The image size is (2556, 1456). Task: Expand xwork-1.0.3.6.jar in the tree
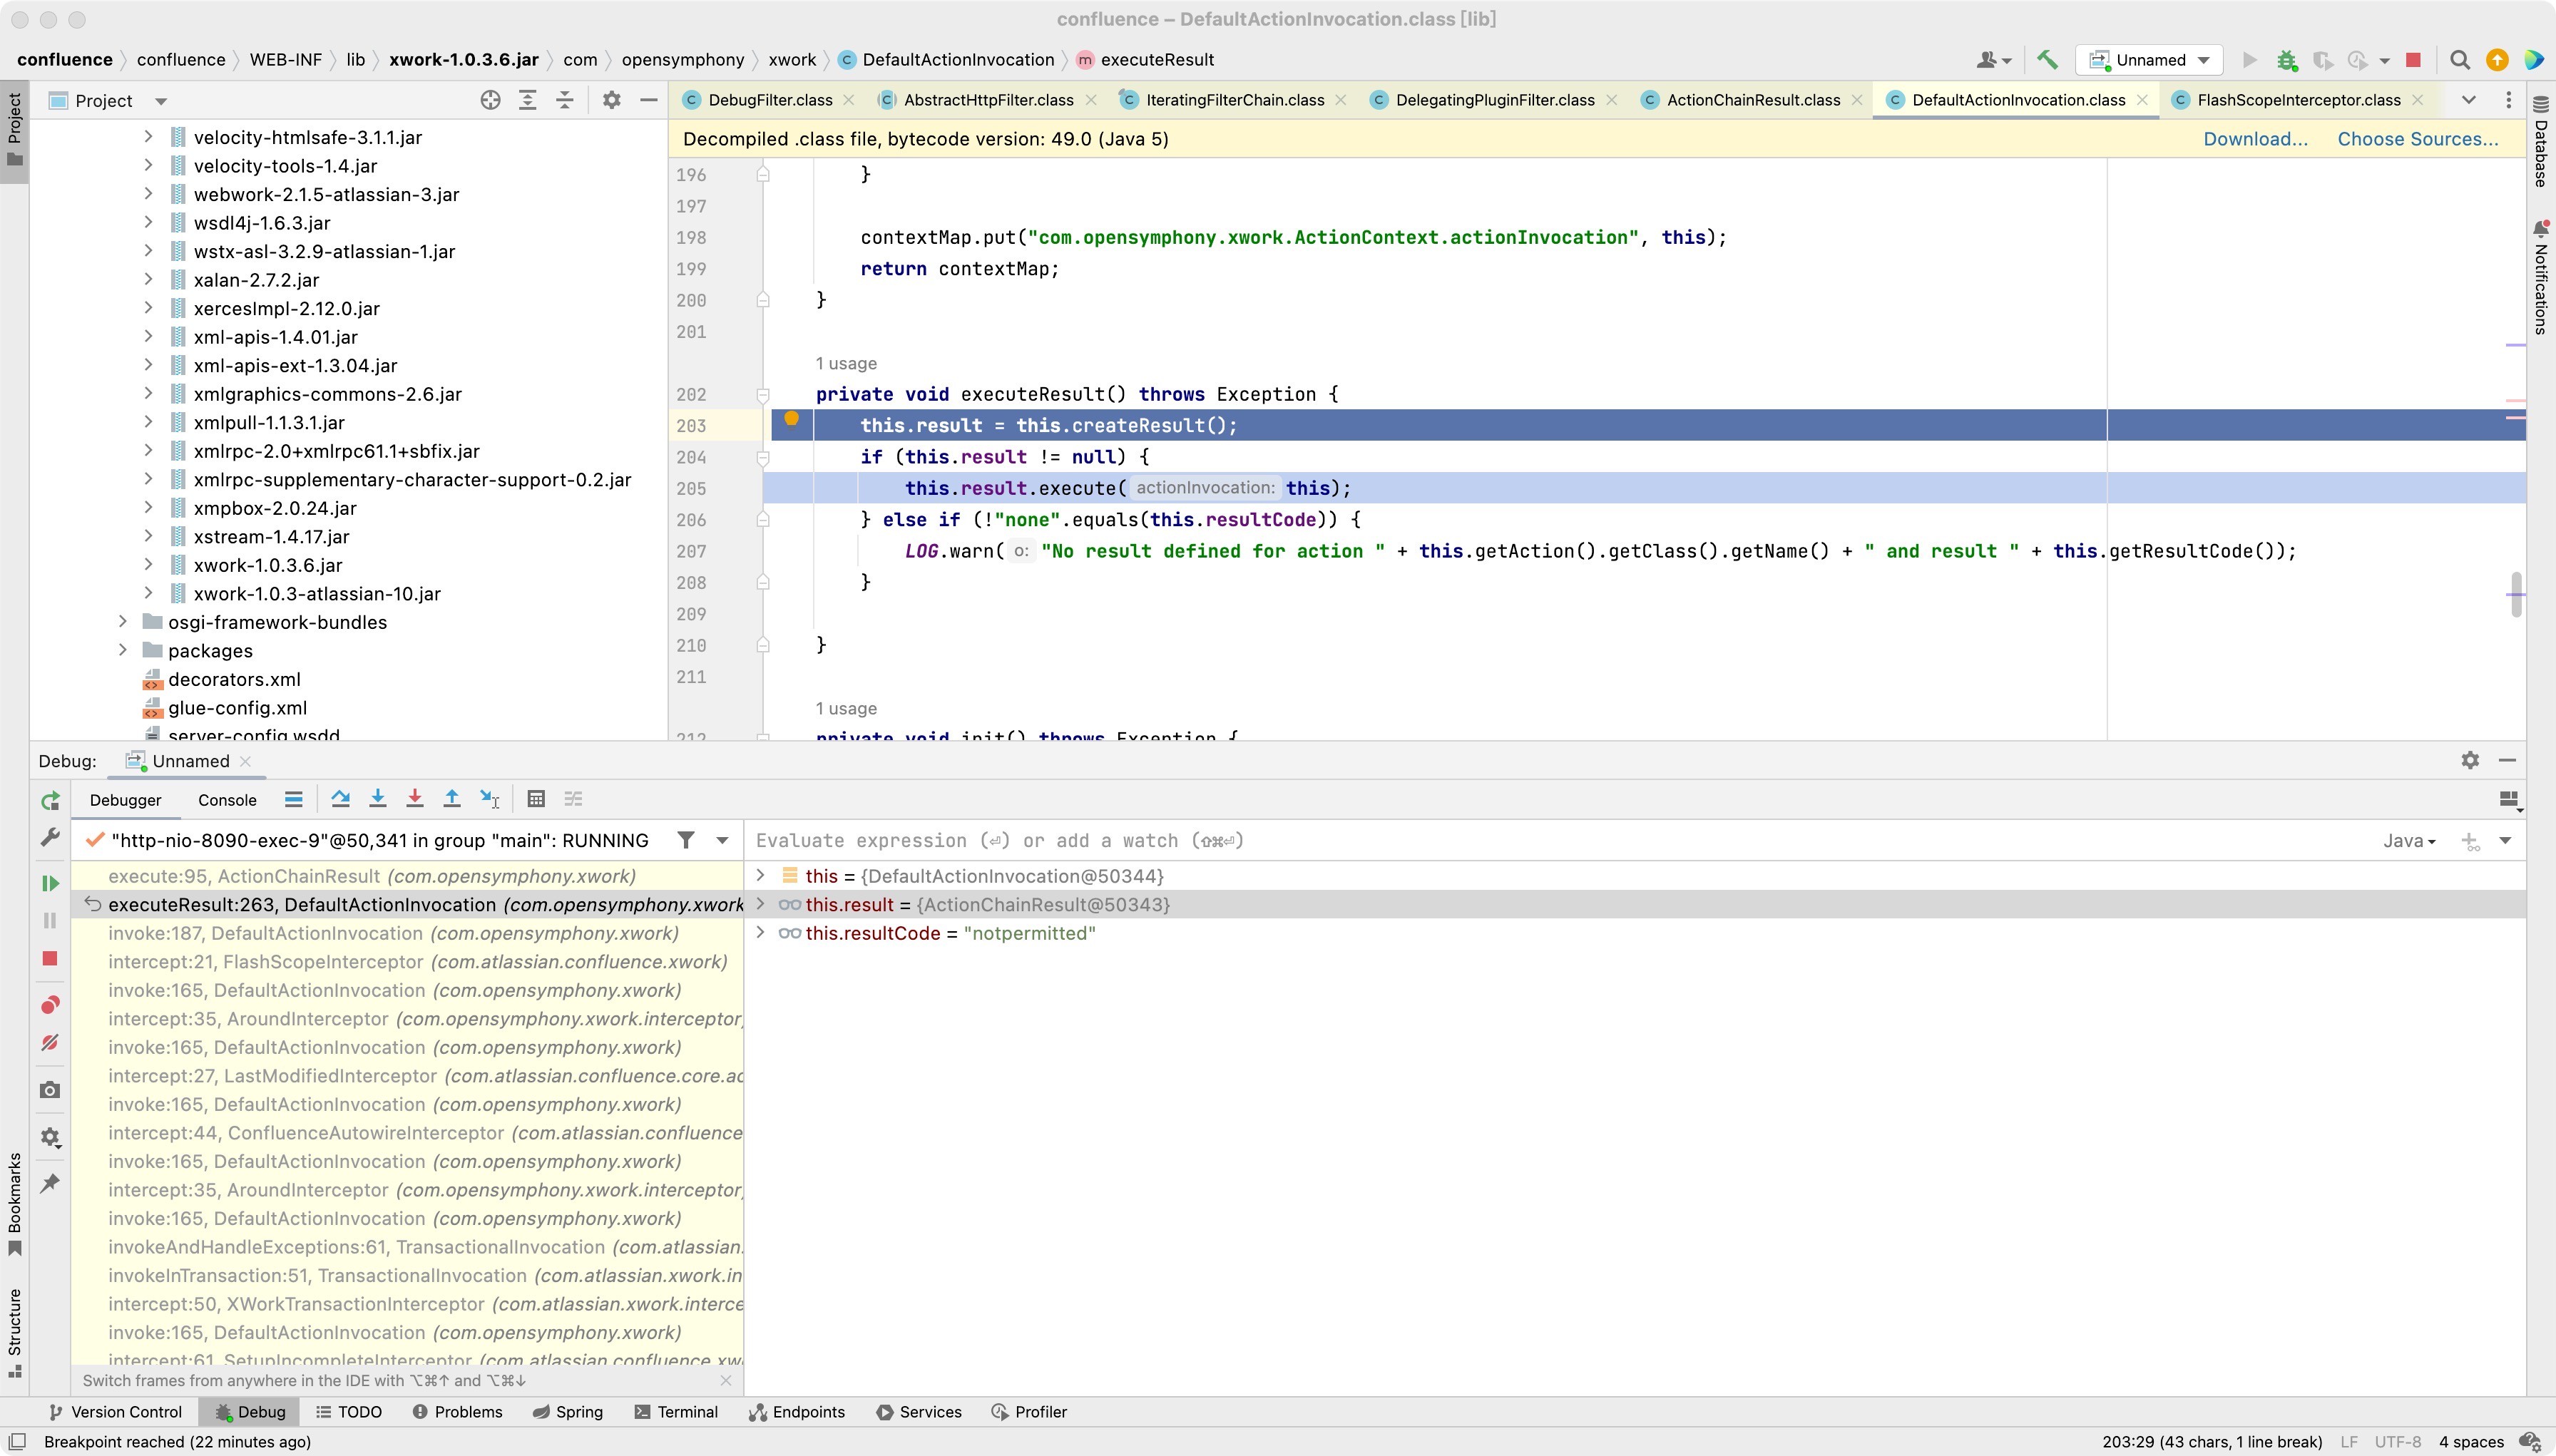coord(148,565)
